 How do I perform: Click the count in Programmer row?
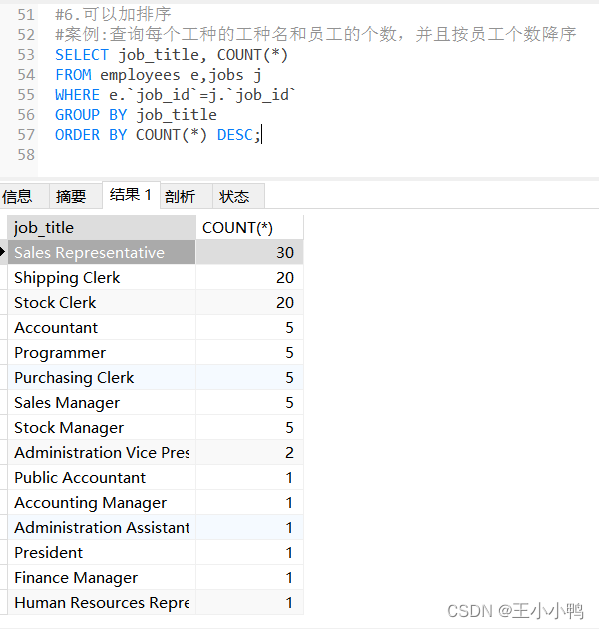pyautogui.click(x=249, y=353)
